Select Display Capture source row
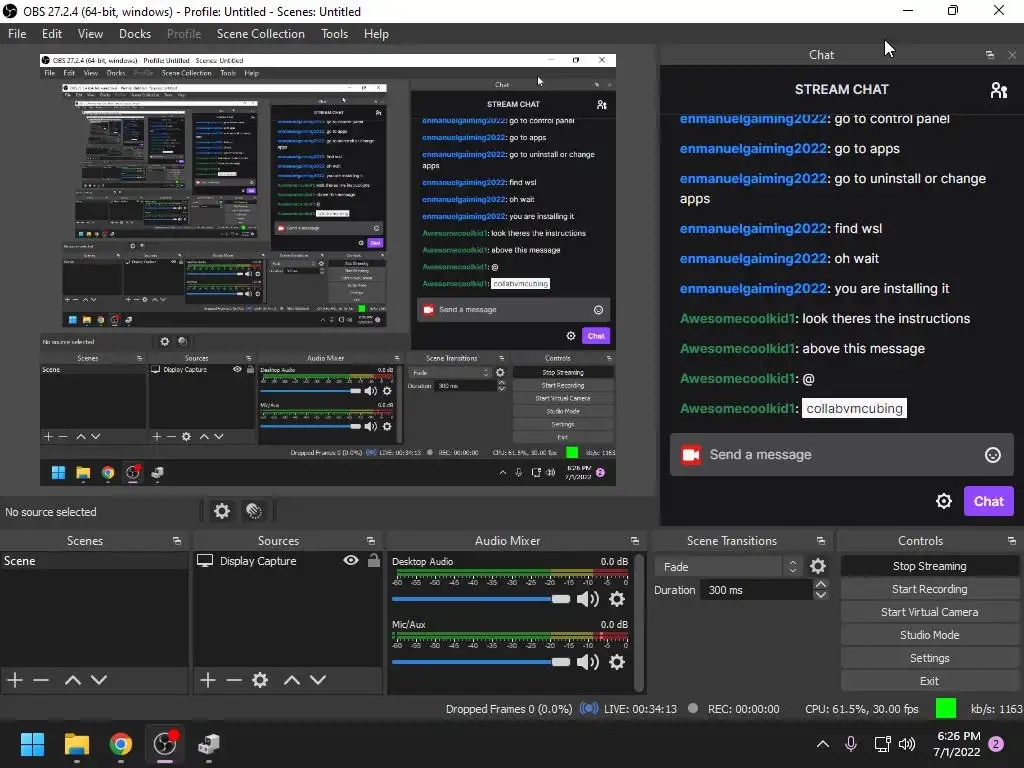Viewport: 1024px width, 768px height. click(x=287, y=560)
